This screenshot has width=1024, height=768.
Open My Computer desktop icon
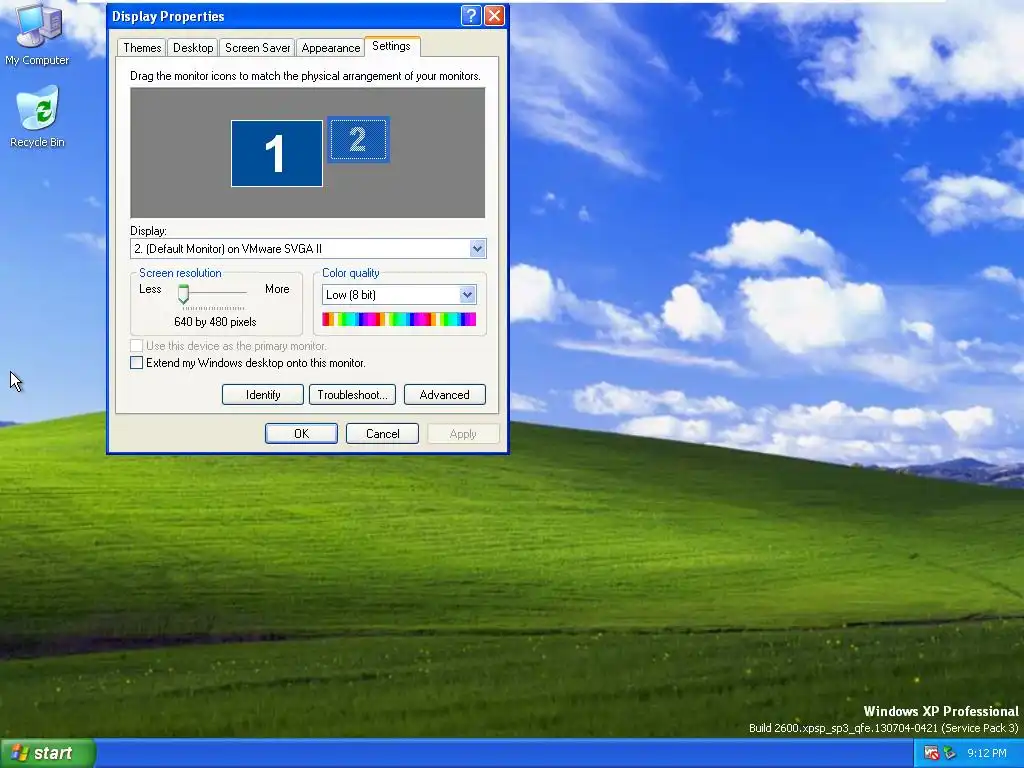(x=37, y=35)
